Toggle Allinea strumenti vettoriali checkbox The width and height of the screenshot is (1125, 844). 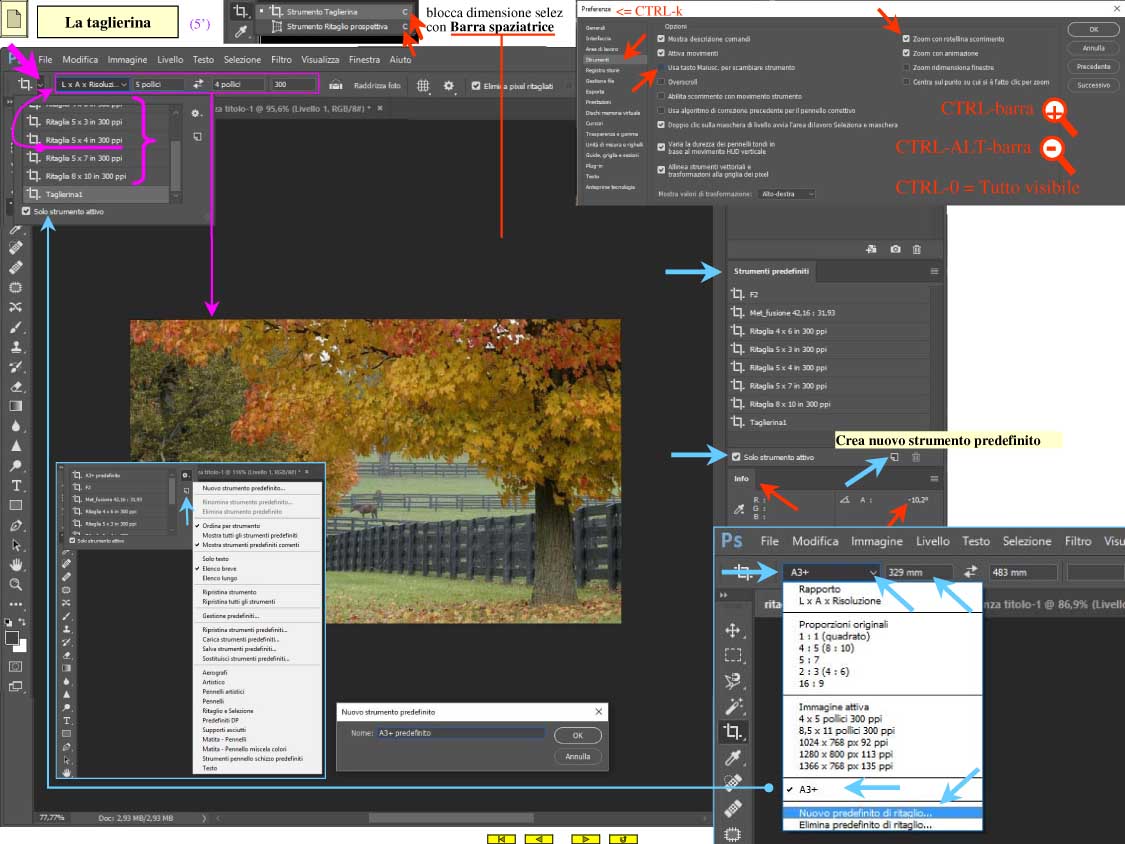point(661,170)
